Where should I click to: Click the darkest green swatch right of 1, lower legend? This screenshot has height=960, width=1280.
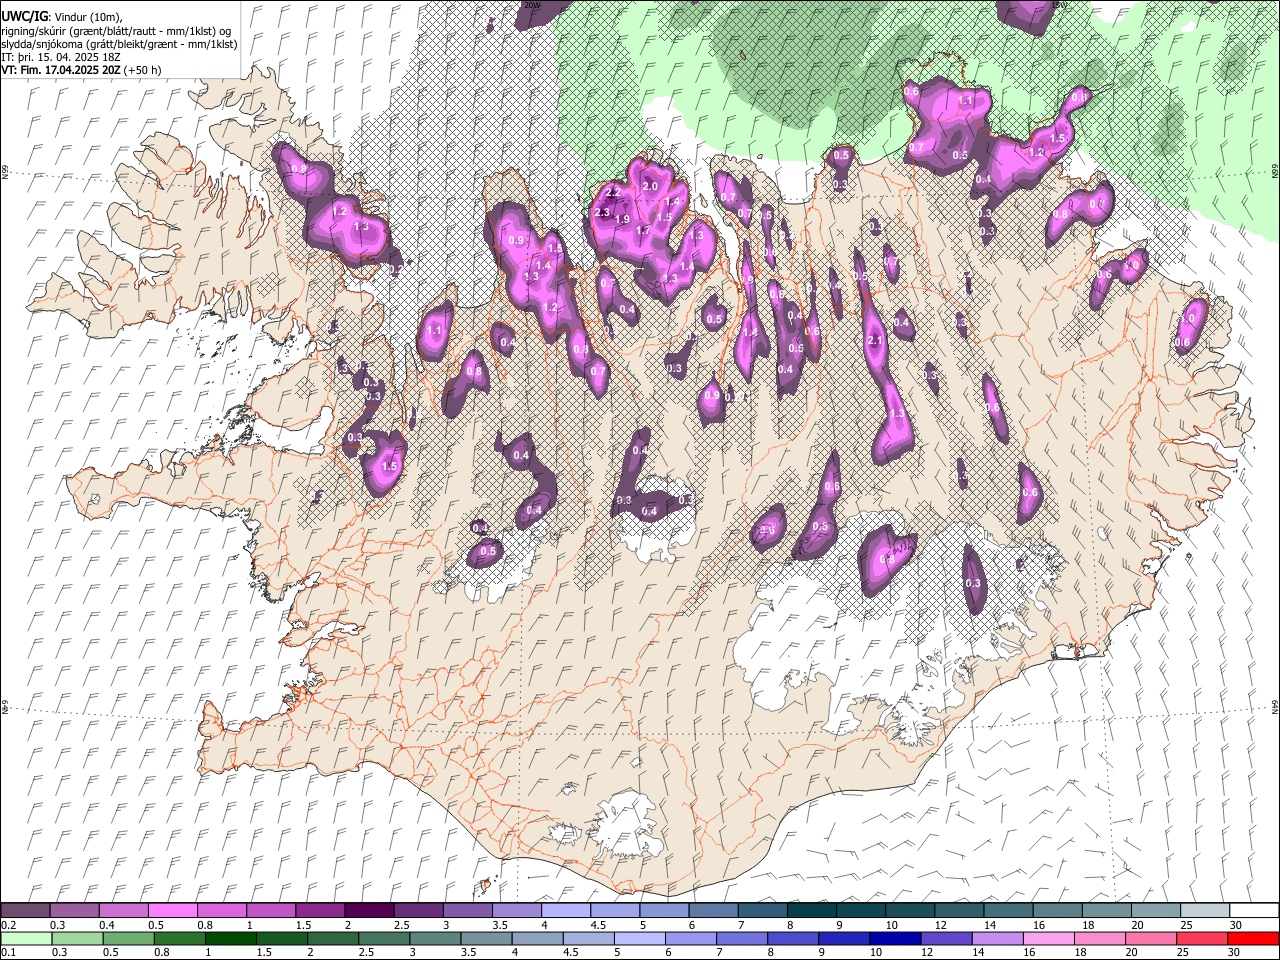point(230,939)
